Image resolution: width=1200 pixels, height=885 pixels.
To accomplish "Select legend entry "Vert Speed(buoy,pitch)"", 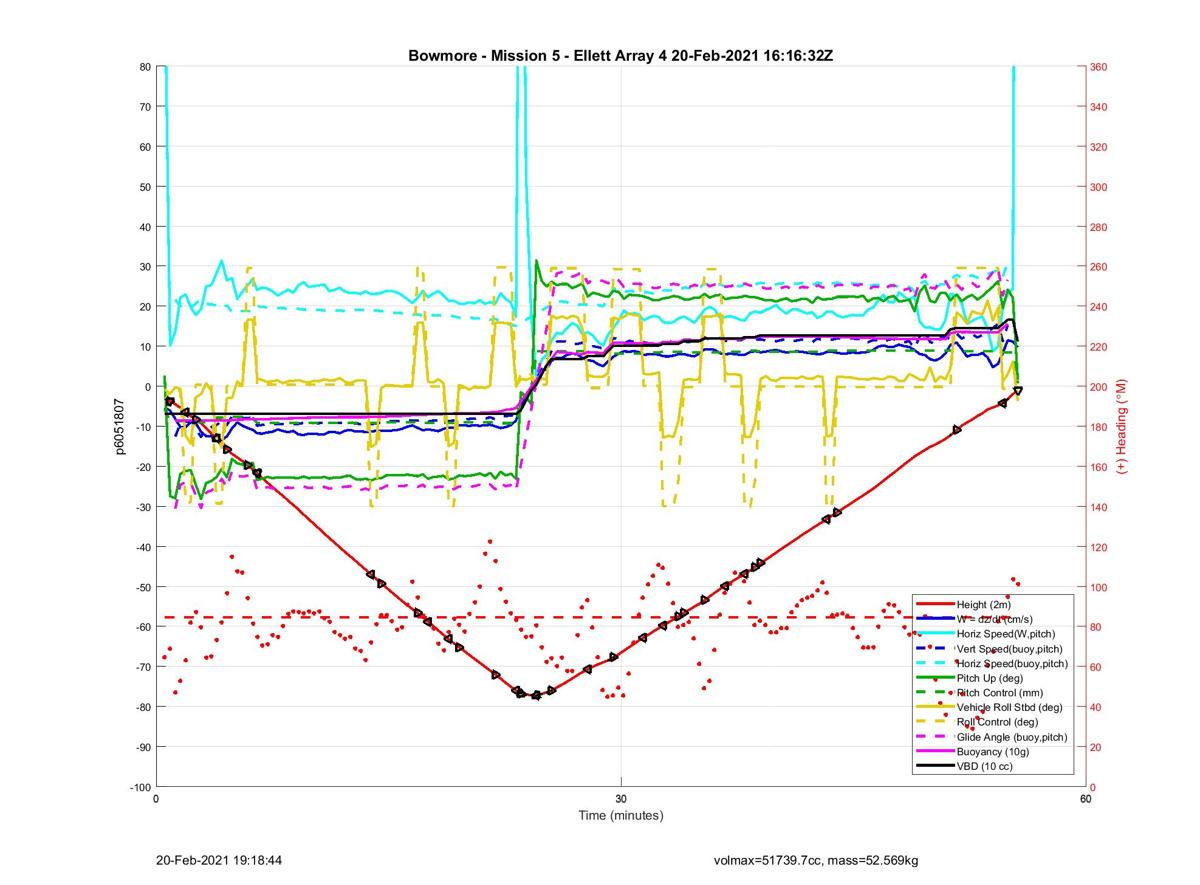I will 1010,649.
